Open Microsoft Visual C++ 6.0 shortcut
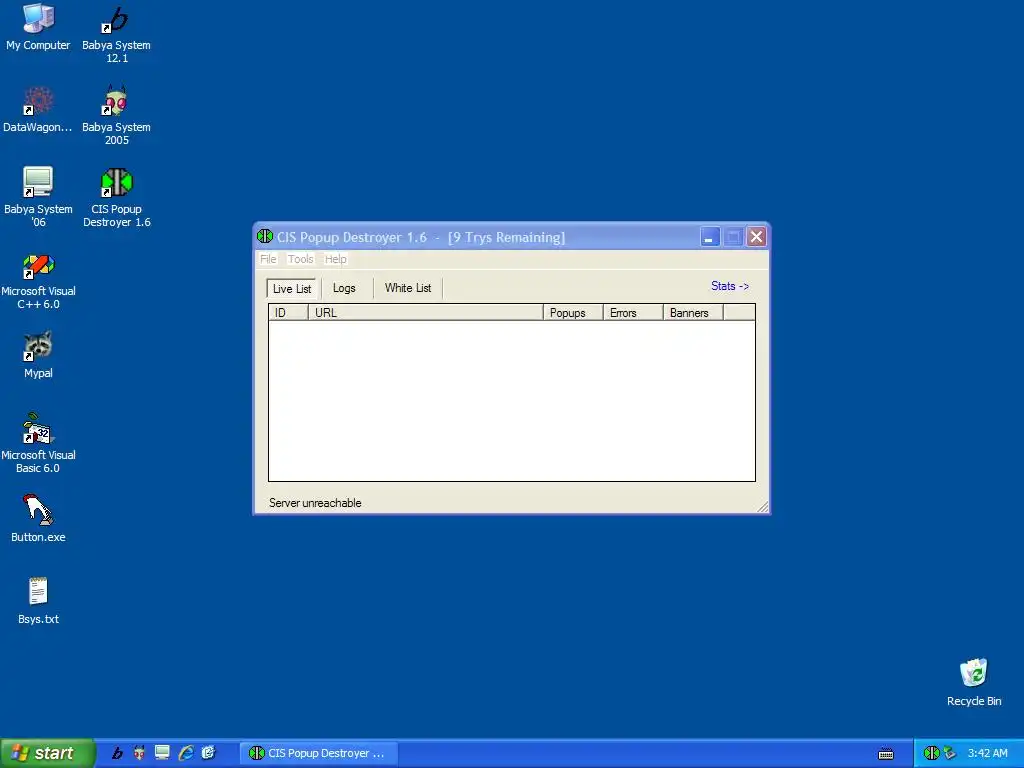The width and height of the screenshot is (1024, 768). [38, 281]
